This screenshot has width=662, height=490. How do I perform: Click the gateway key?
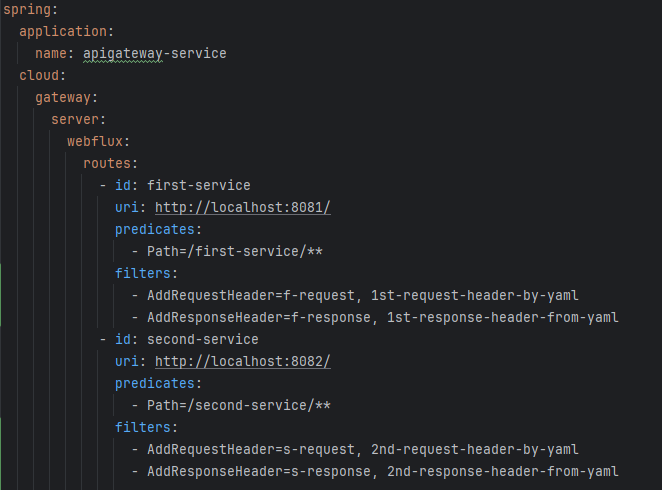63,97
